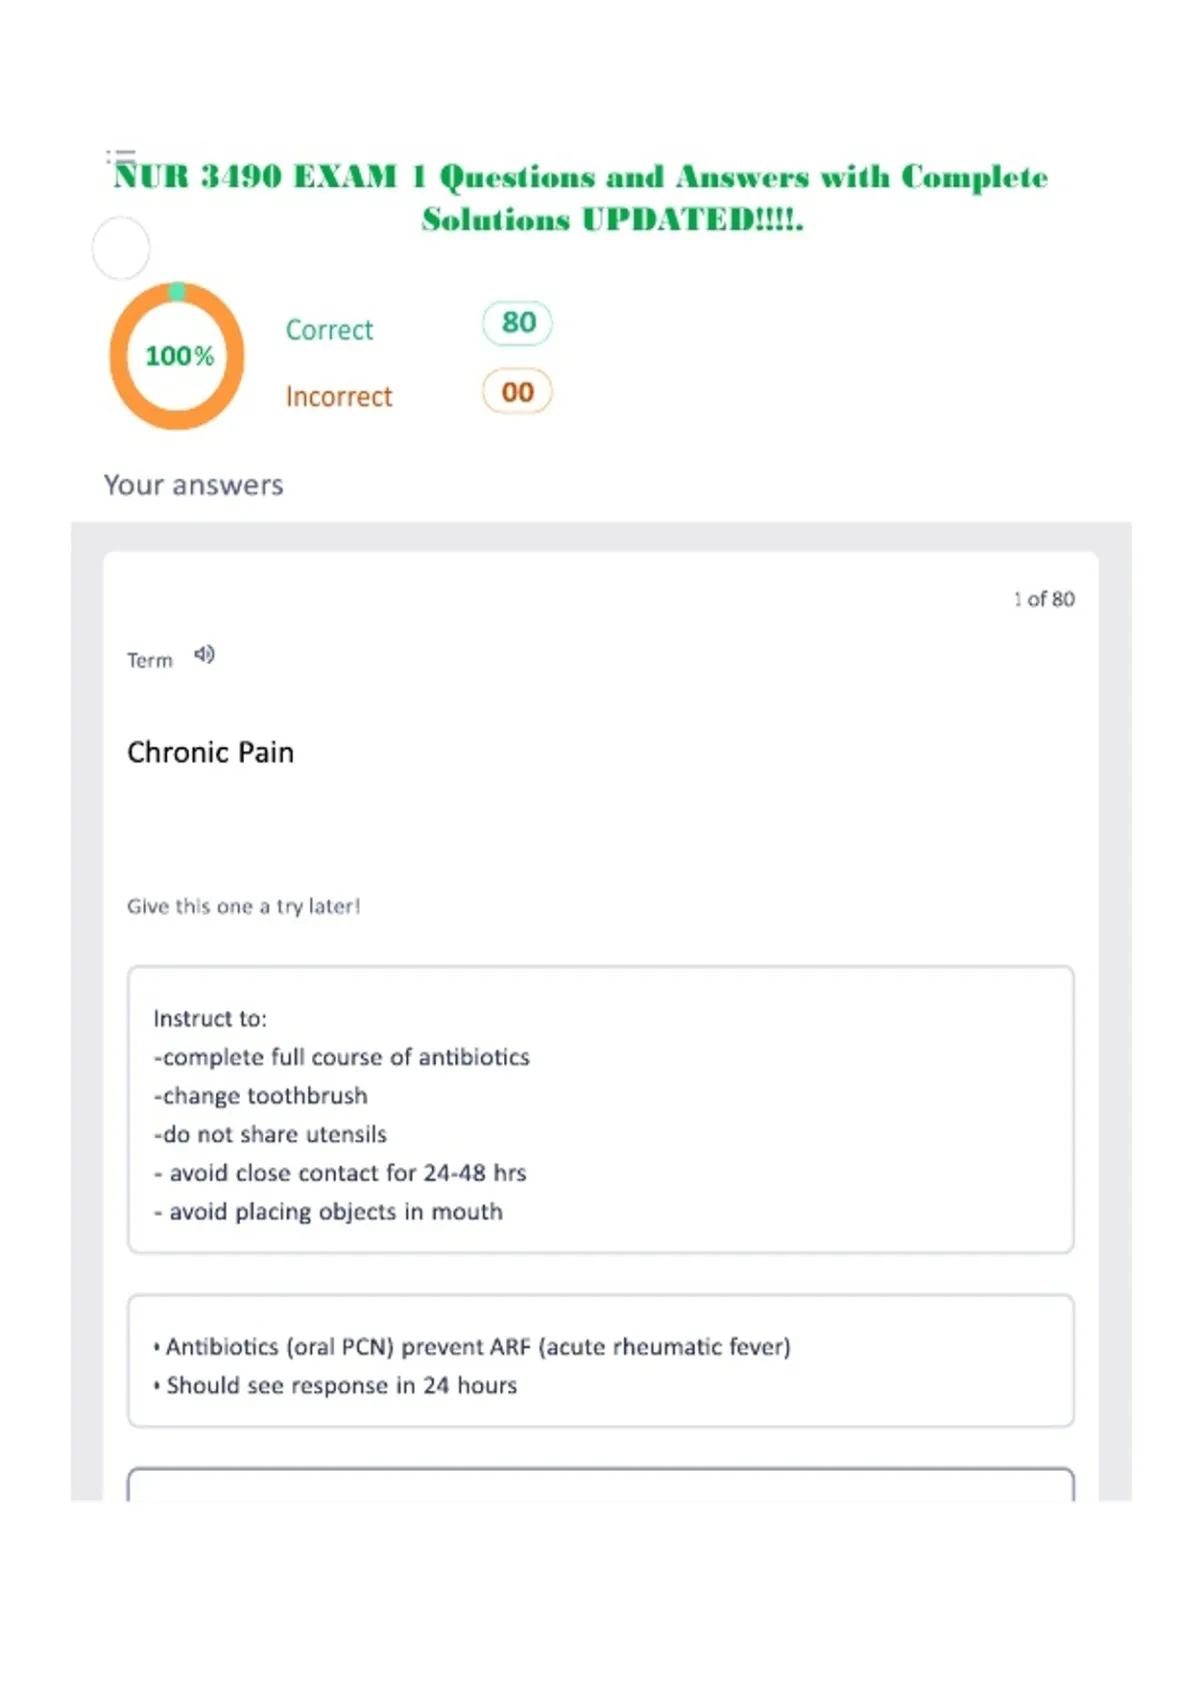
Task: Click the 1 of 80 question counter
Action: click(x=1044, y=599)
